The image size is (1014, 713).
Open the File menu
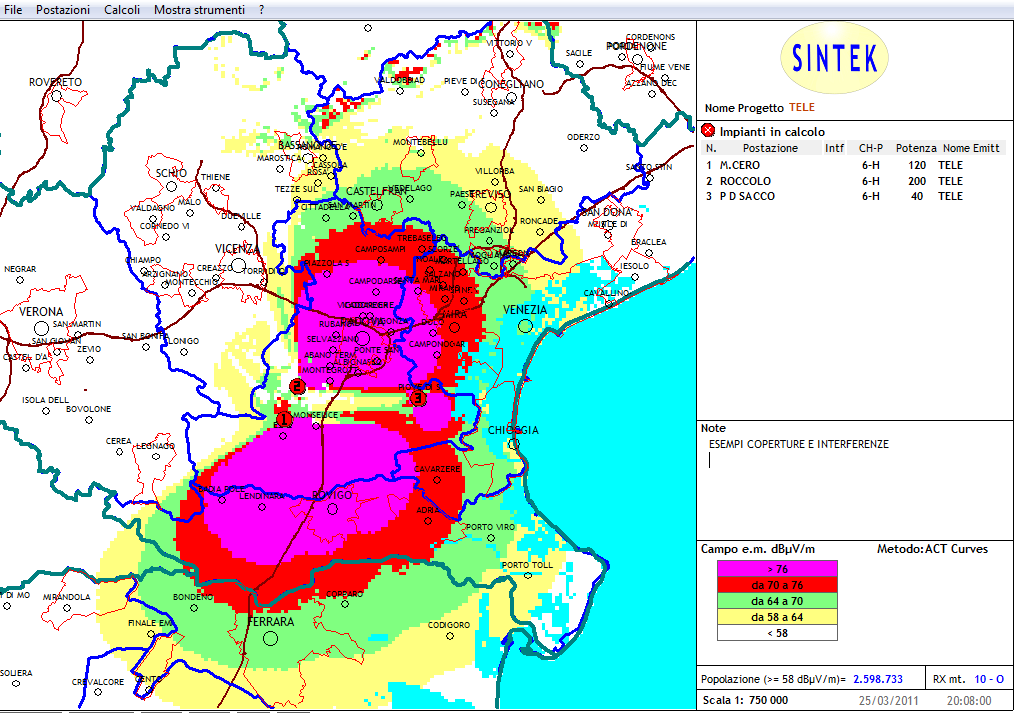14,9
